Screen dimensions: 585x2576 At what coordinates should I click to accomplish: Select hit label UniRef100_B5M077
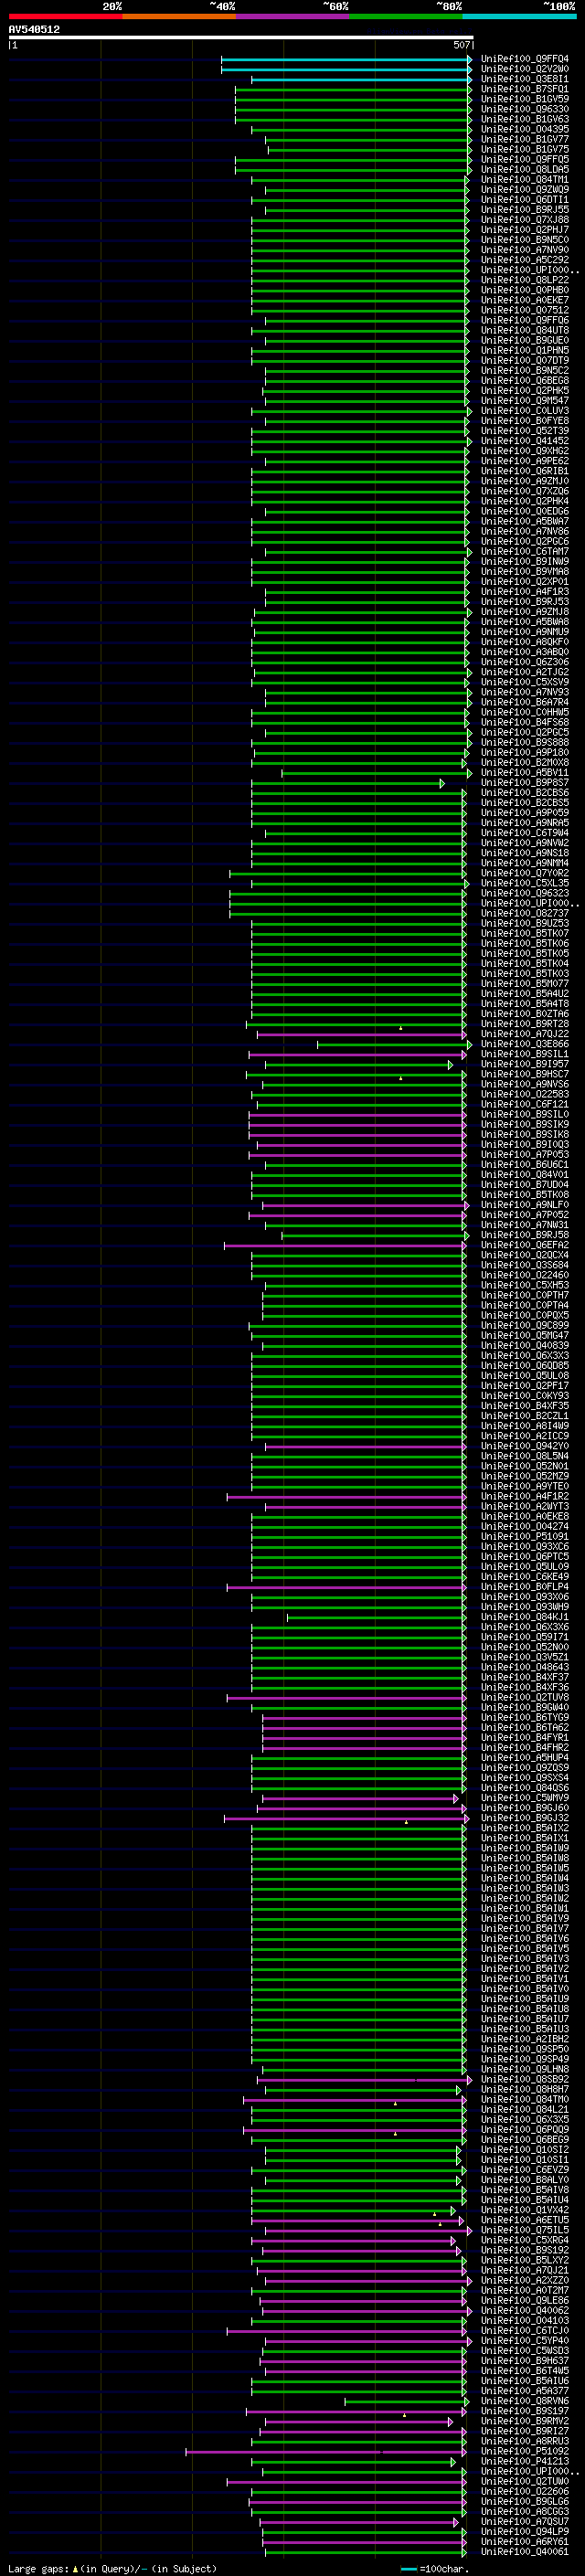tap(525, 983)
